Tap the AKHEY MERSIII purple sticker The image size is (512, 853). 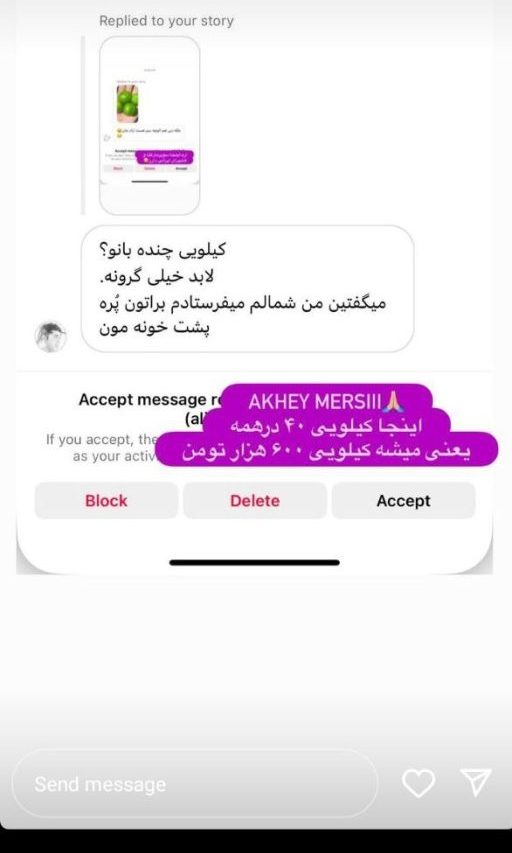pyautogui.click(x=327, y=403)
